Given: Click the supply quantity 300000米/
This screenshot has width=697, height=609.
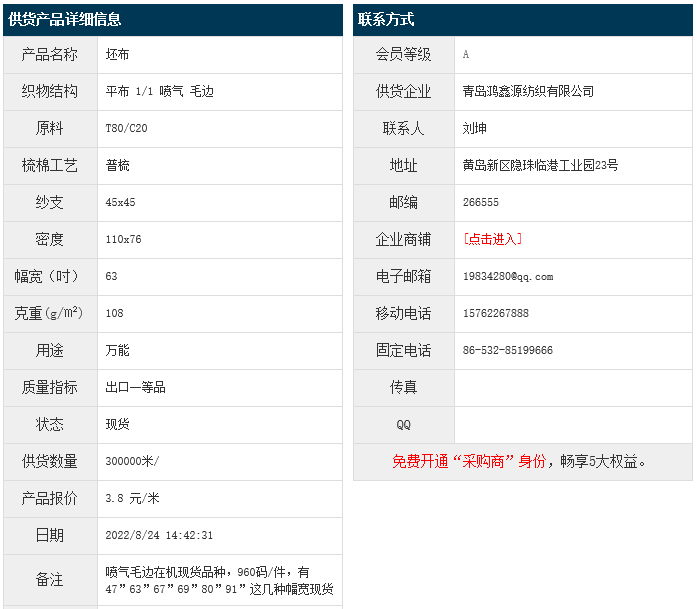Looking at the screenshot, I should click(132, 461).
